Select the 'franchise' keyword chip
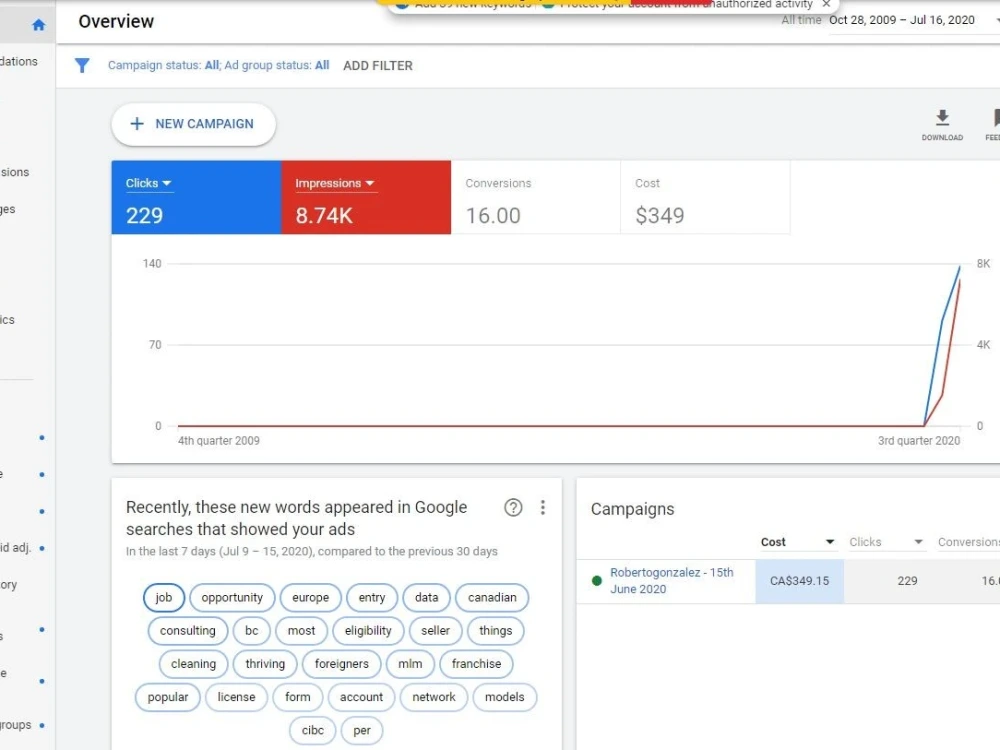 (x=476, y=664)
